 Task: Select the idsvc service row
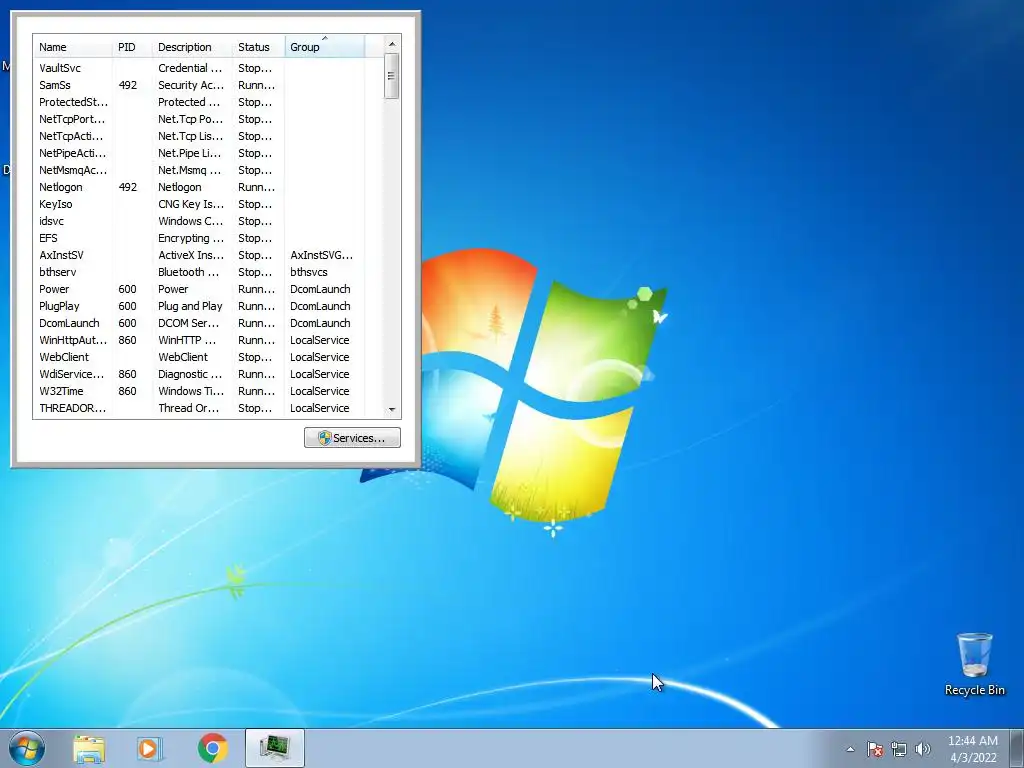(x=199, y=221)
